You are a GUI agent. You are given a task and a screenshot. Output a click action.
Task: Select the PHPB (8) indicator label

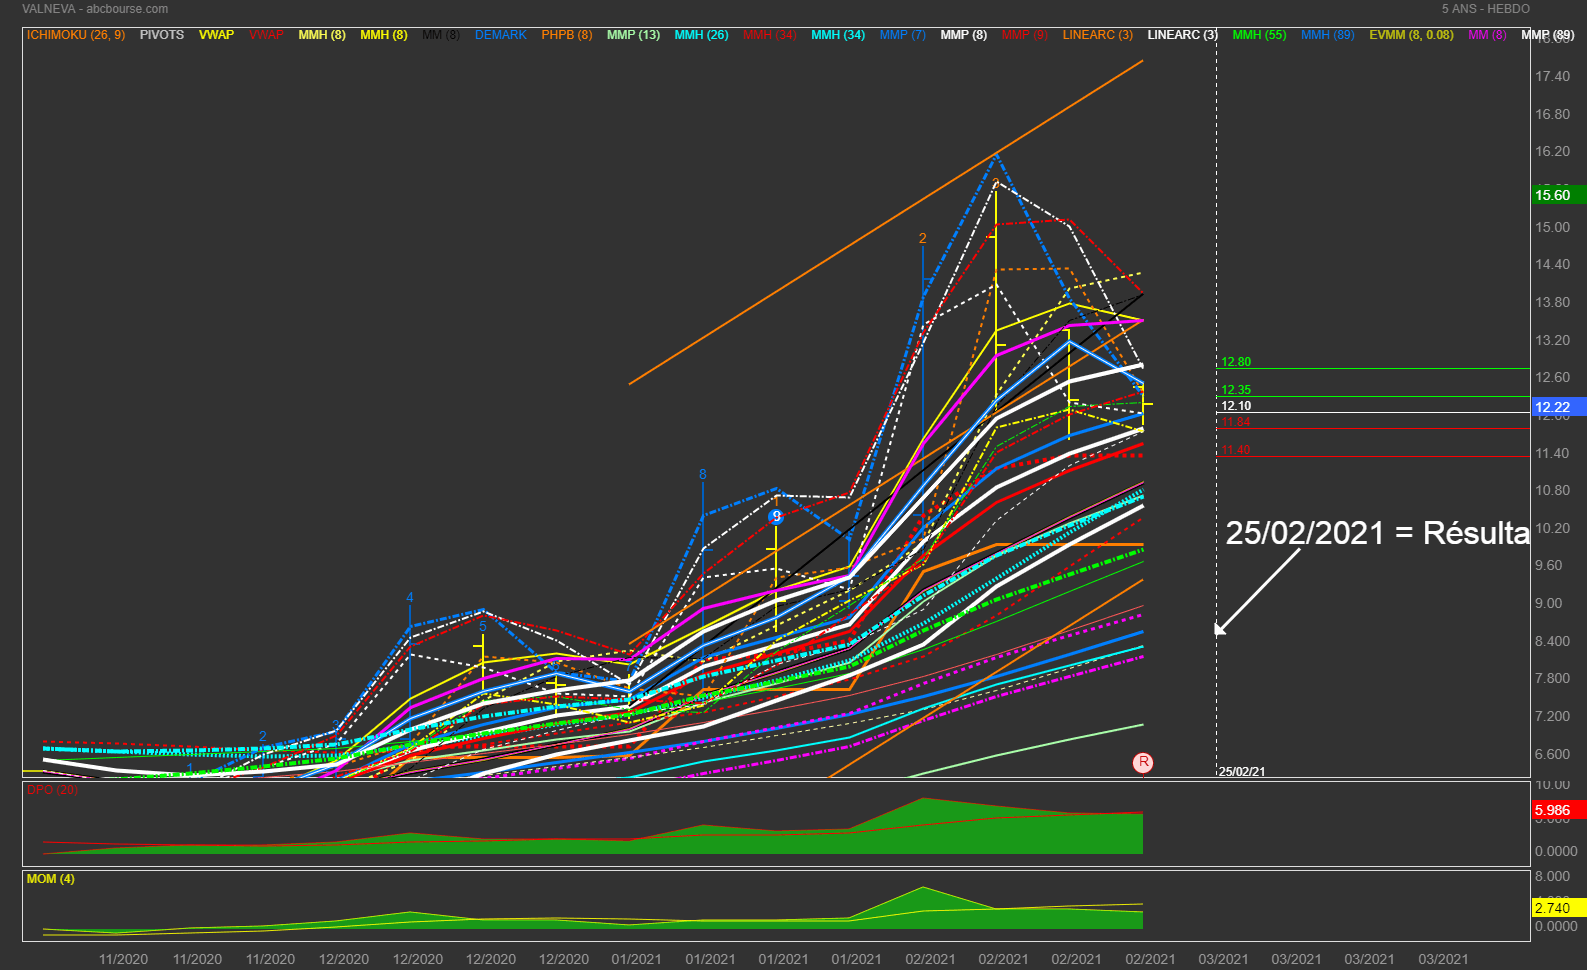click(x=567, y=35)
